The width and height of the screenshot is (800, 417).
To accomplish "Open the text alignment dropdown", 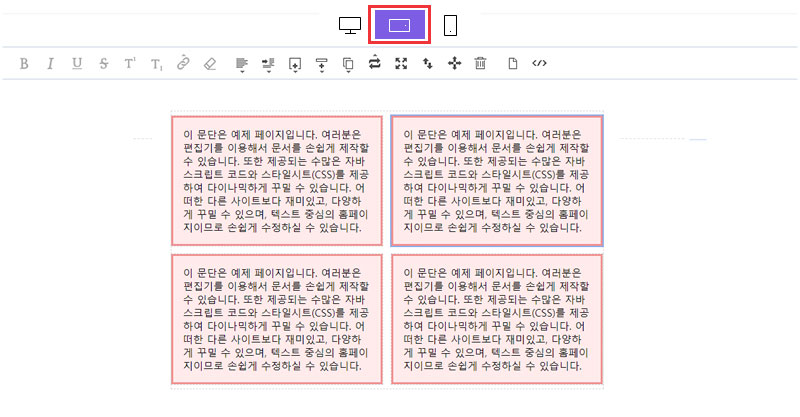I will coord(241,64).
